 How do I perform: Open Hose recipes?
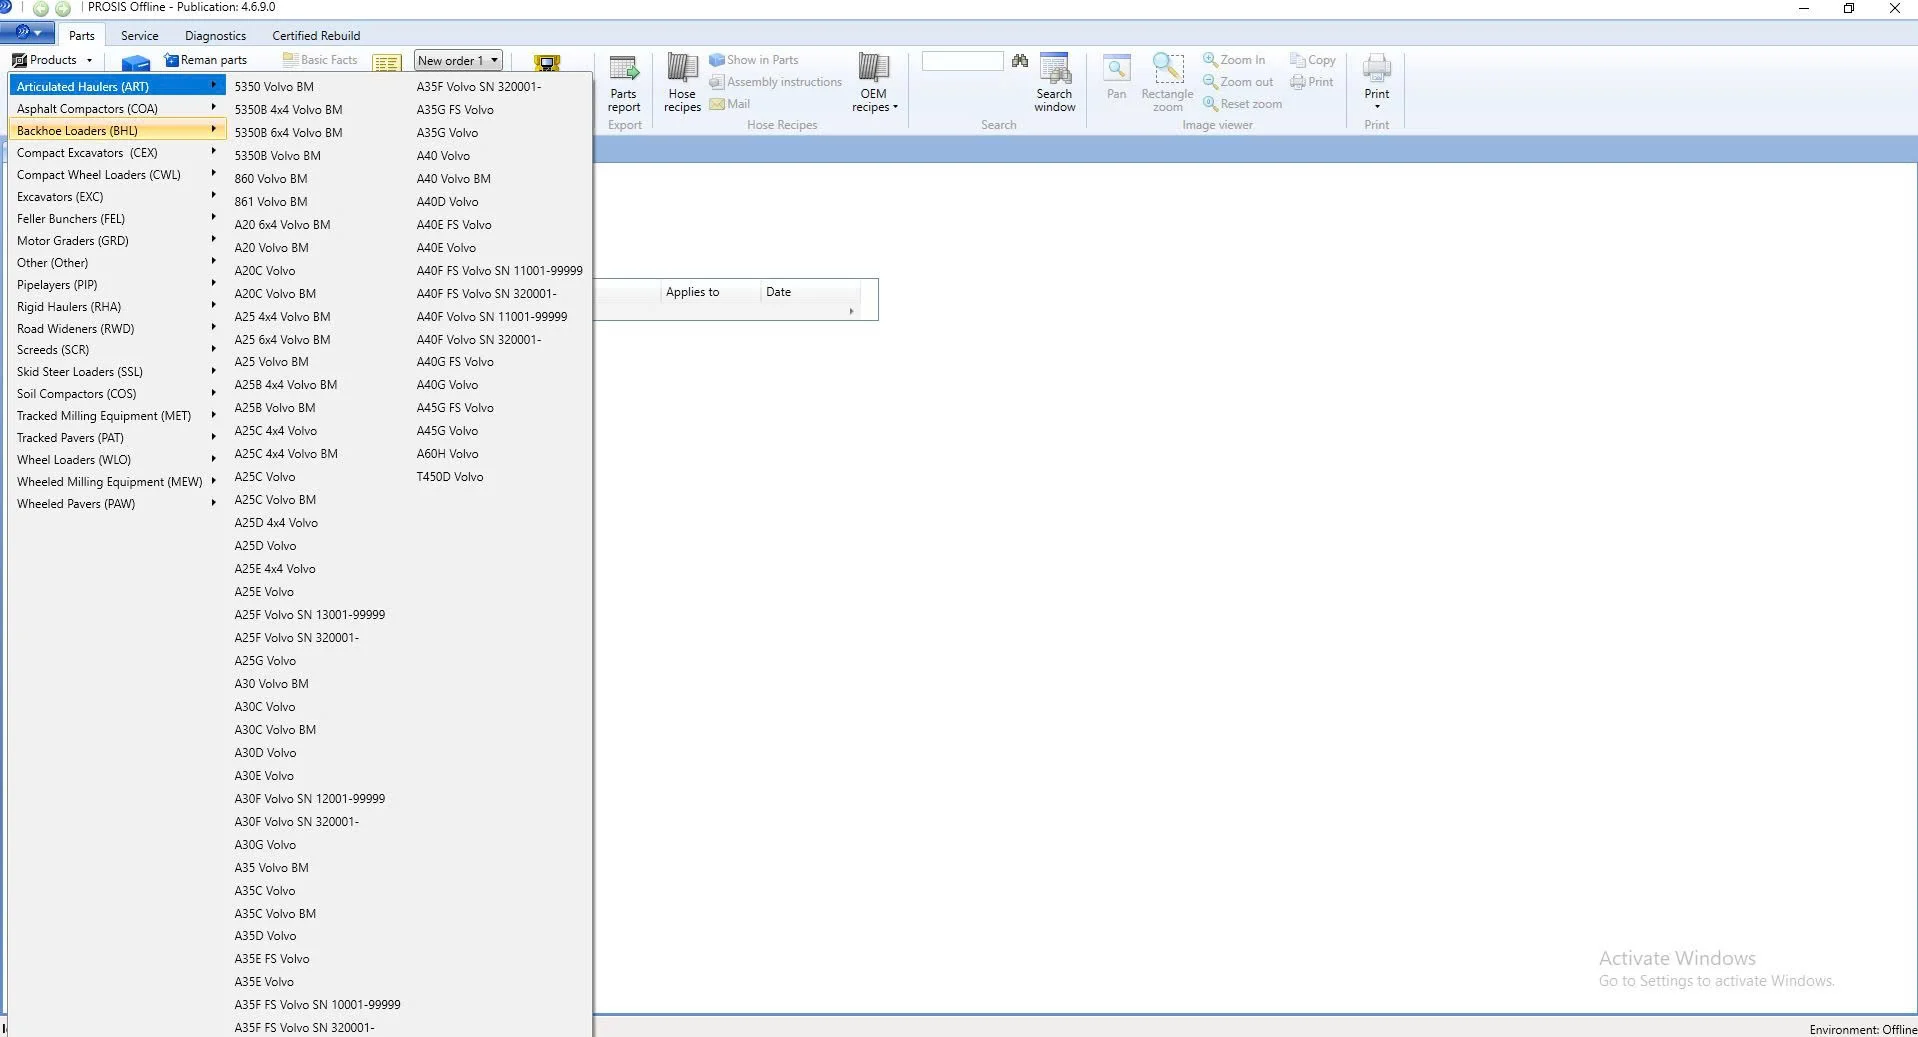tap(682, 83)
